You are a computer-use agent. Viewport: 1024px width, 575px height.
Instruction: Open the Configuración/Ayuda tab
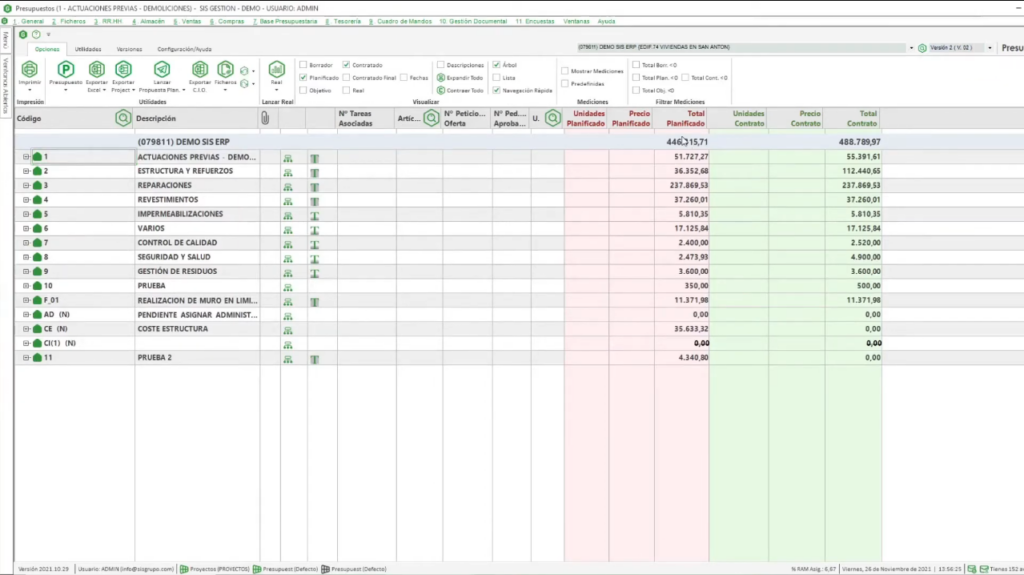(184, 49)
